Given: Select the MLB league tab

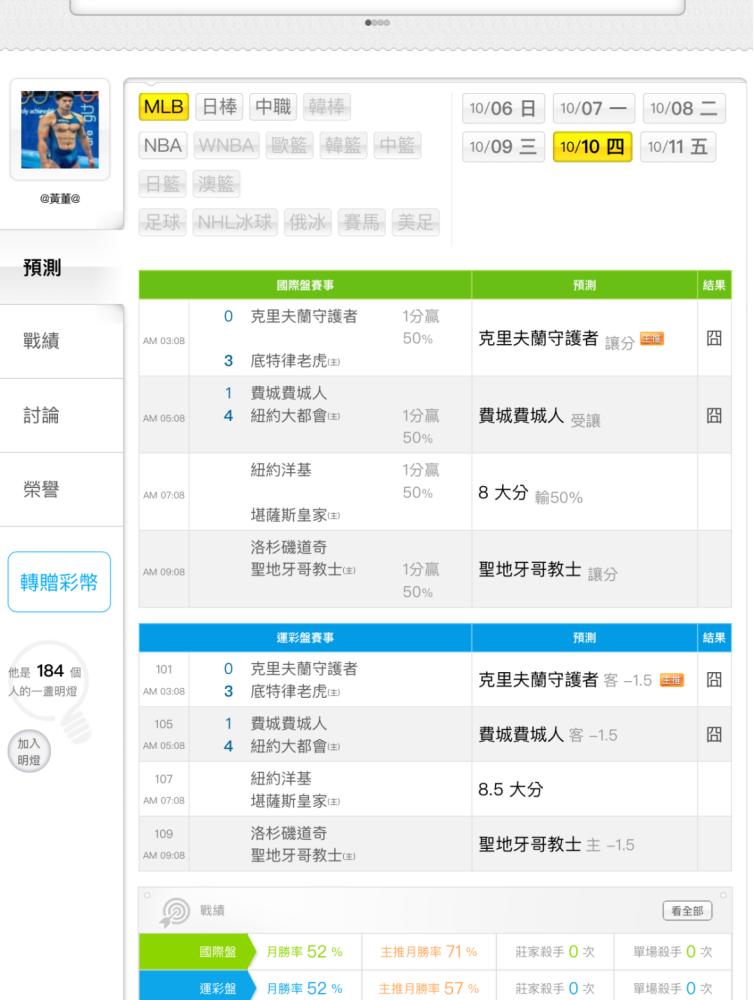Looking at the screenshot, I should (163, 107).
